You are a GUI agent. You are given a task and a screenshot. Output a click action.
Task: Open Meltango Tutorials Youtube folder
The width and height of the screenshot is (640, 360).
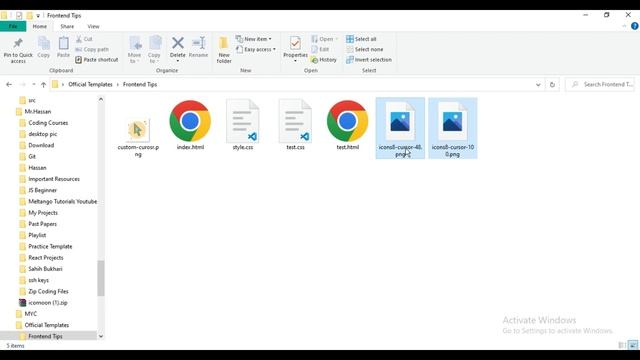(58, 202)
